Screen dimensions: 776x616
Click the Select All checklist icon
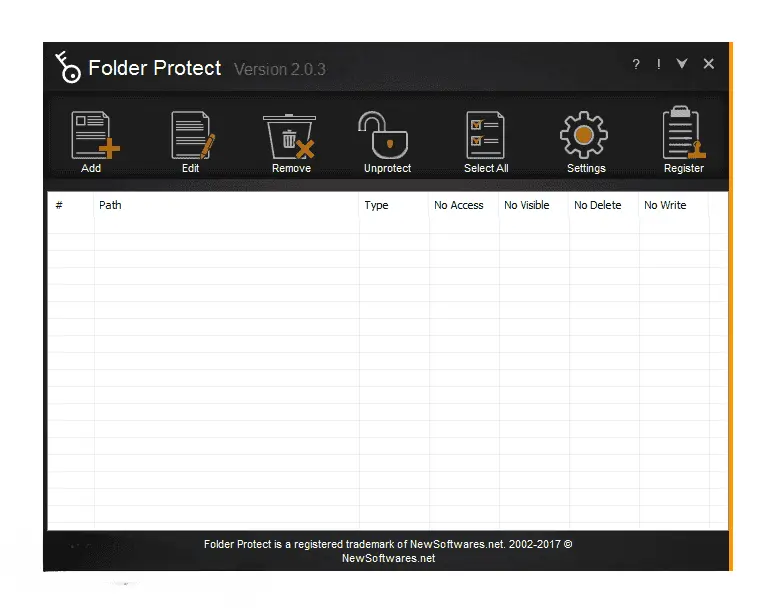tap(485, 135)
